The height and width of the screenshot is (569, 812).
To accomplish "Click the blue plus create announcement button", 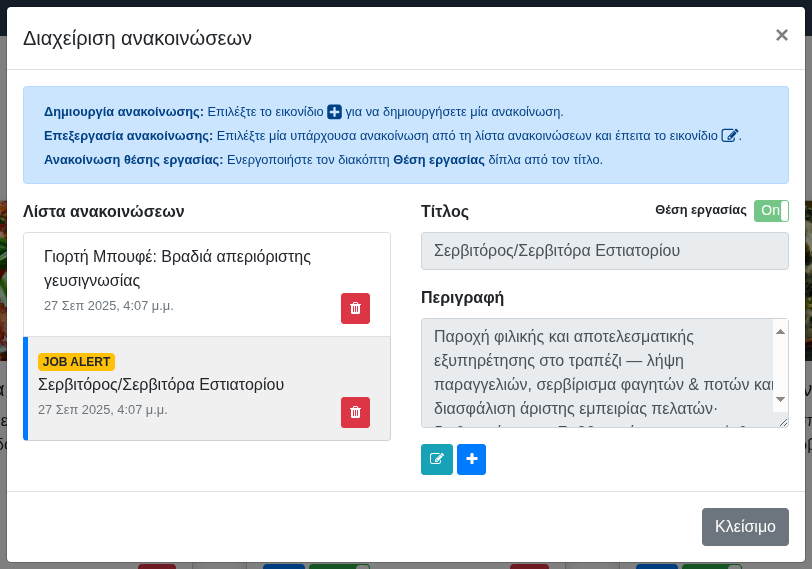I will pyautogui.click(x=471, y=459).
